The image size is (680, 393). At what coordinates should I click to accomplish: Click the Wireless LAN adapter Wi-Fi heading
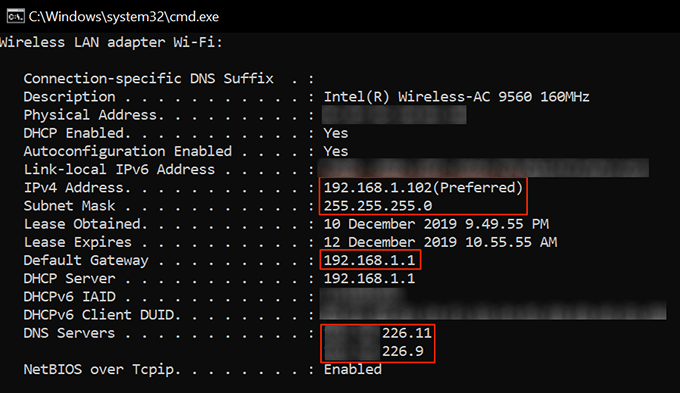click(111, 43)
